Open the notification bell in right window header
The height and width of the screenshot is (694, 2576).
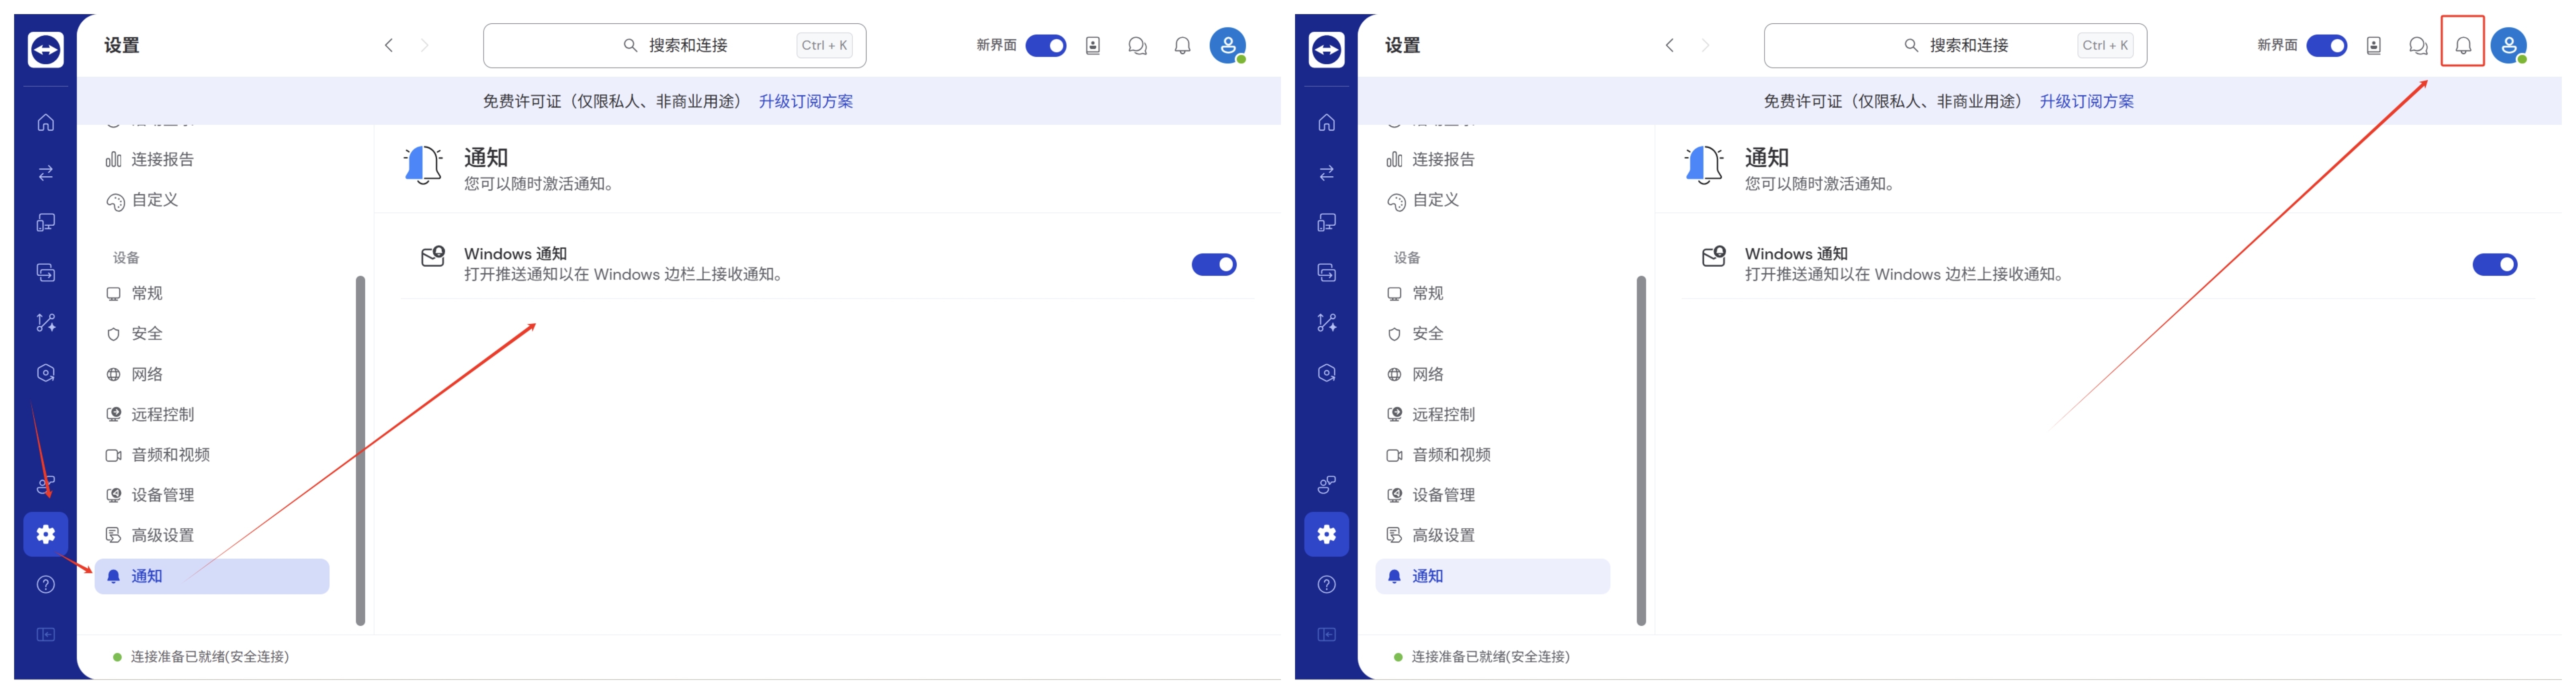(x=2463, y=46)
